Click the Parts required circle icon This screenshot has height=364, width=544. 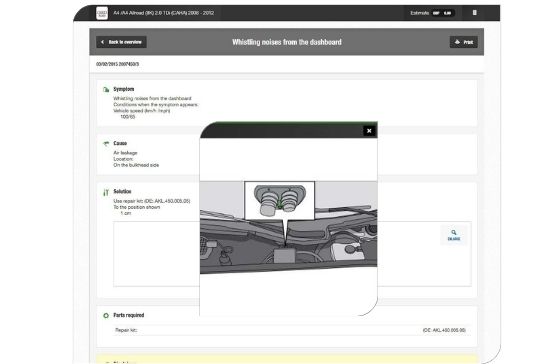tap(106, 315)
